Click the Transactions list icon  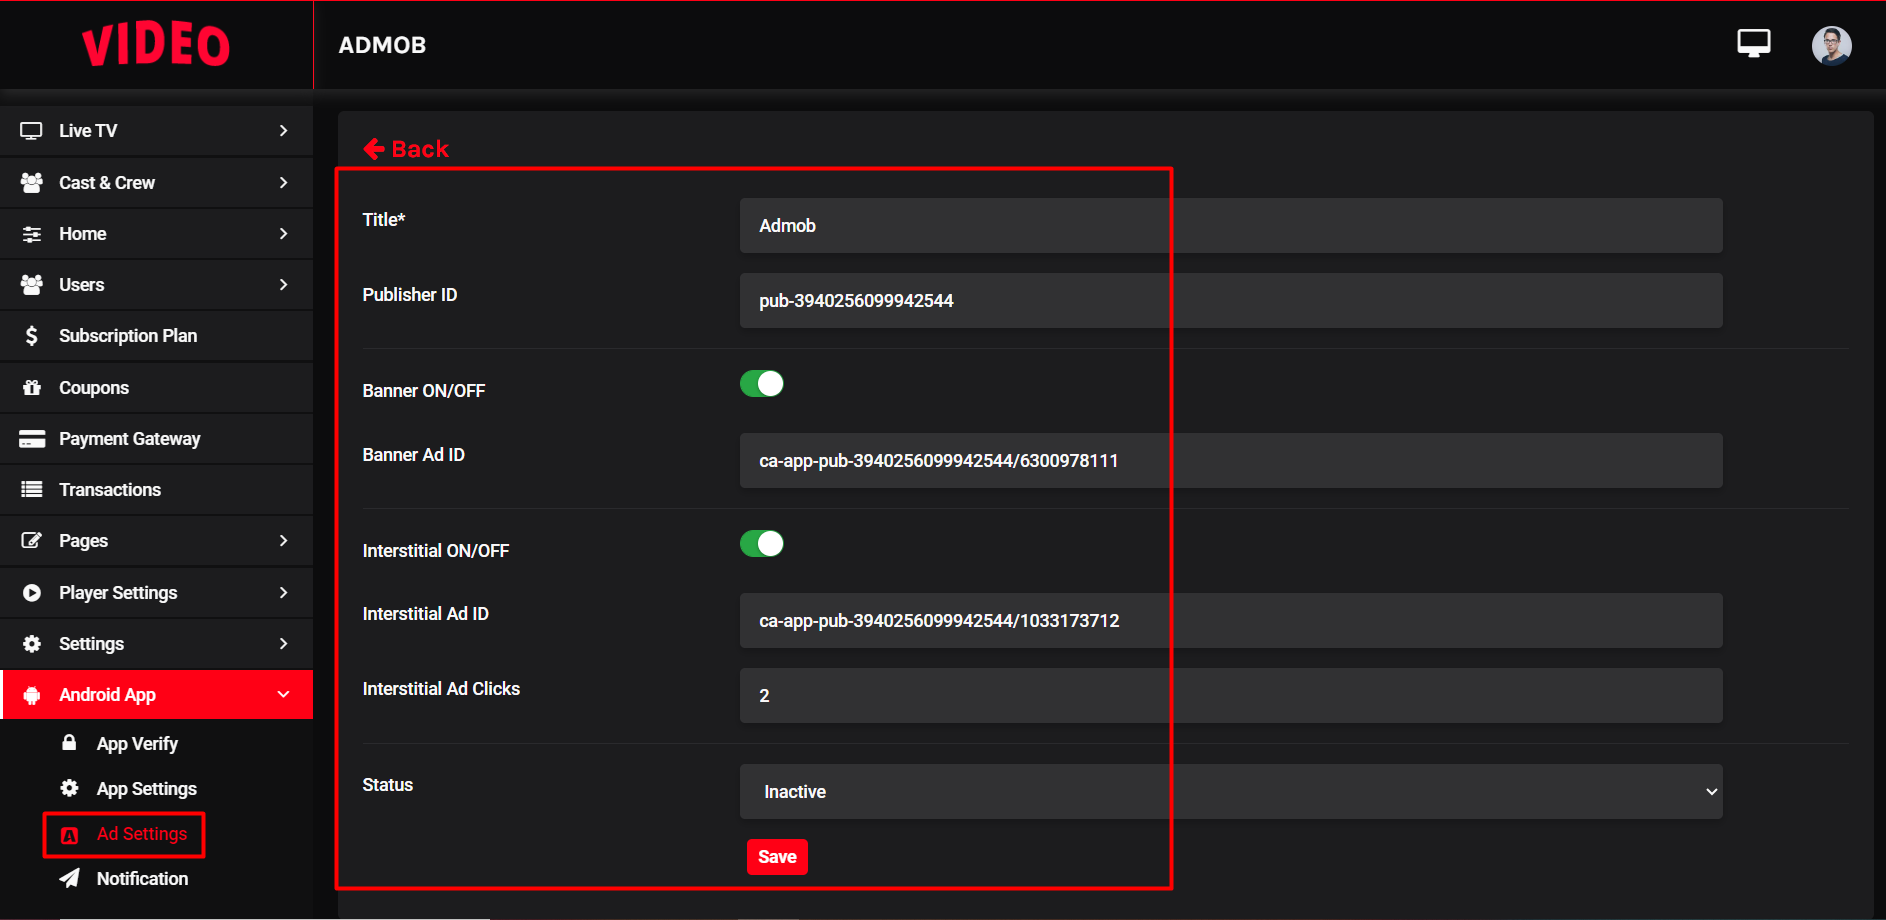click(31, 490)
